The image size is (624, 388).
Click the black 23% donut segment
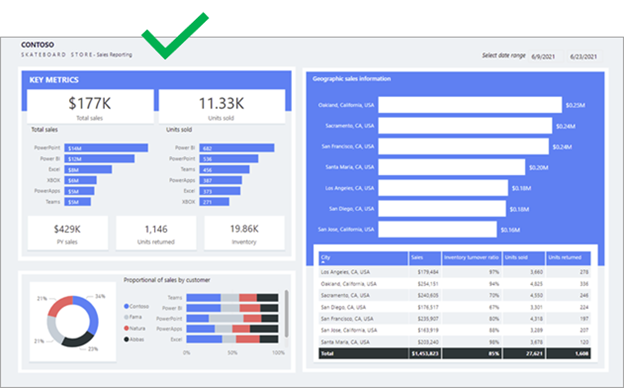79,340
